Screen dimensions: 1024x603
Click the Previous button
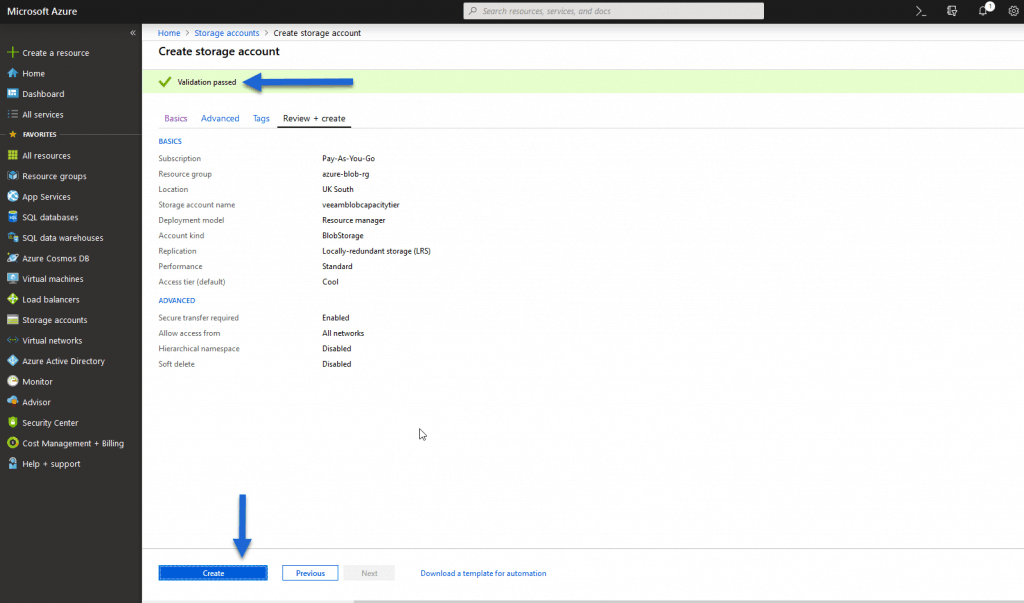coord(310,573)
